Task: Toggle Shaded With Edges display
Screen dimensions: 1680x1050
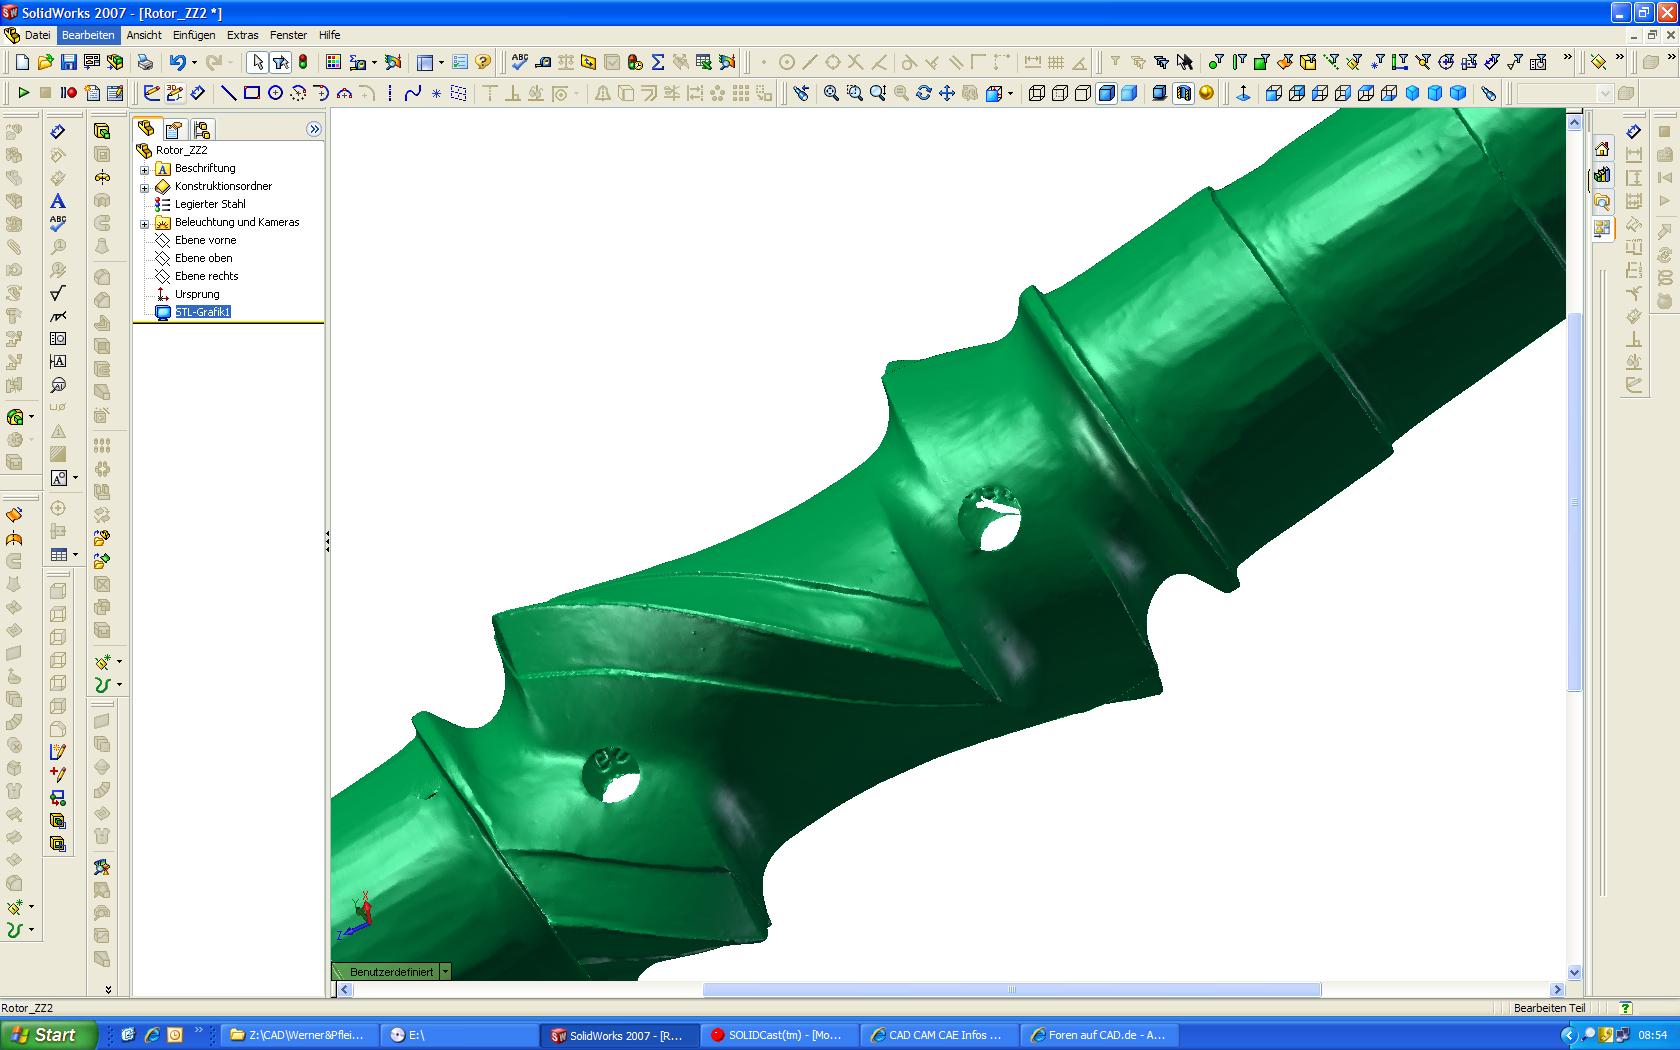Action: coord(1107,93)
